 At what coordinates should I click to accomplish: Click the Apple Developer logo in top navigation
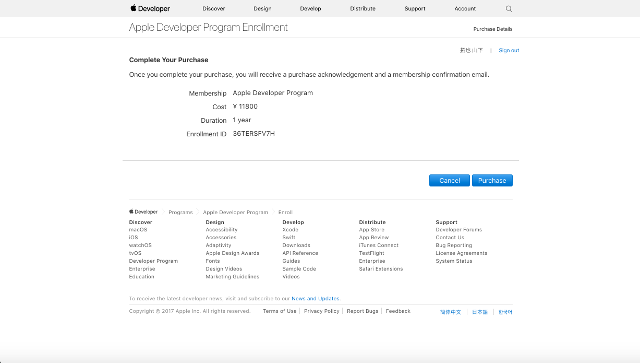coord(150,8)
